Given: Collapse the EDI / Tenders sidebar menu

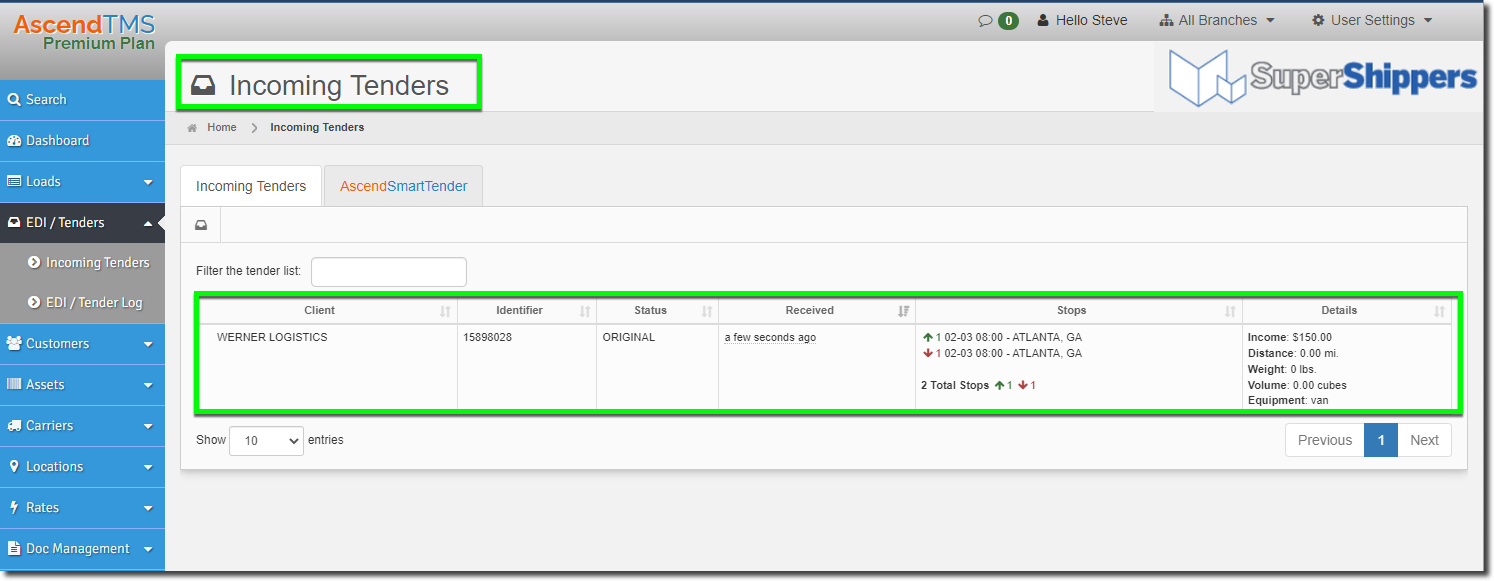Looking at the screenshot, I should click(148, 223).
